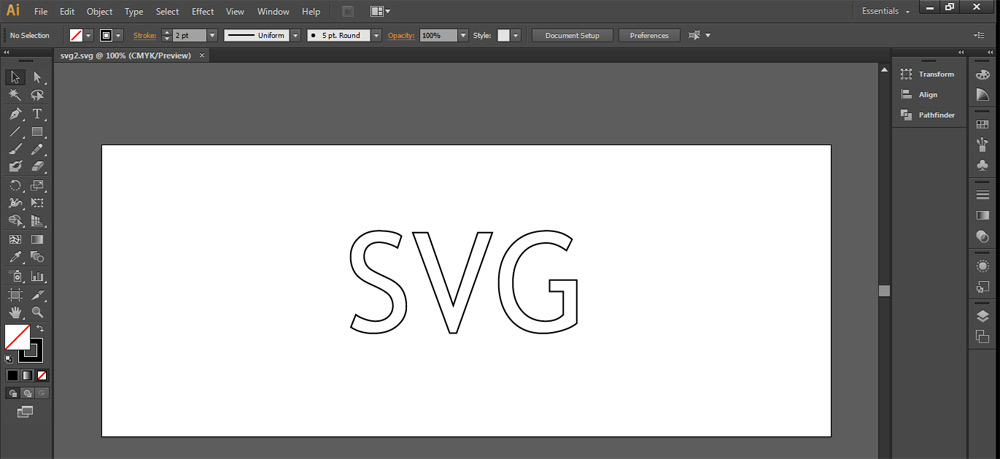Select the Slice tool
Screen dimensions: 1000x459
pos(37,295)
